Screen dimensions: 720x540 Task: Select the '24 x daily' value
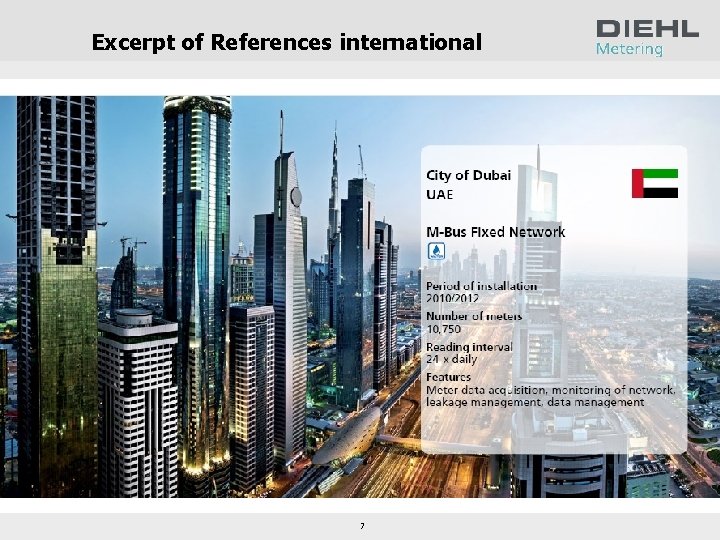click(451, 359)
